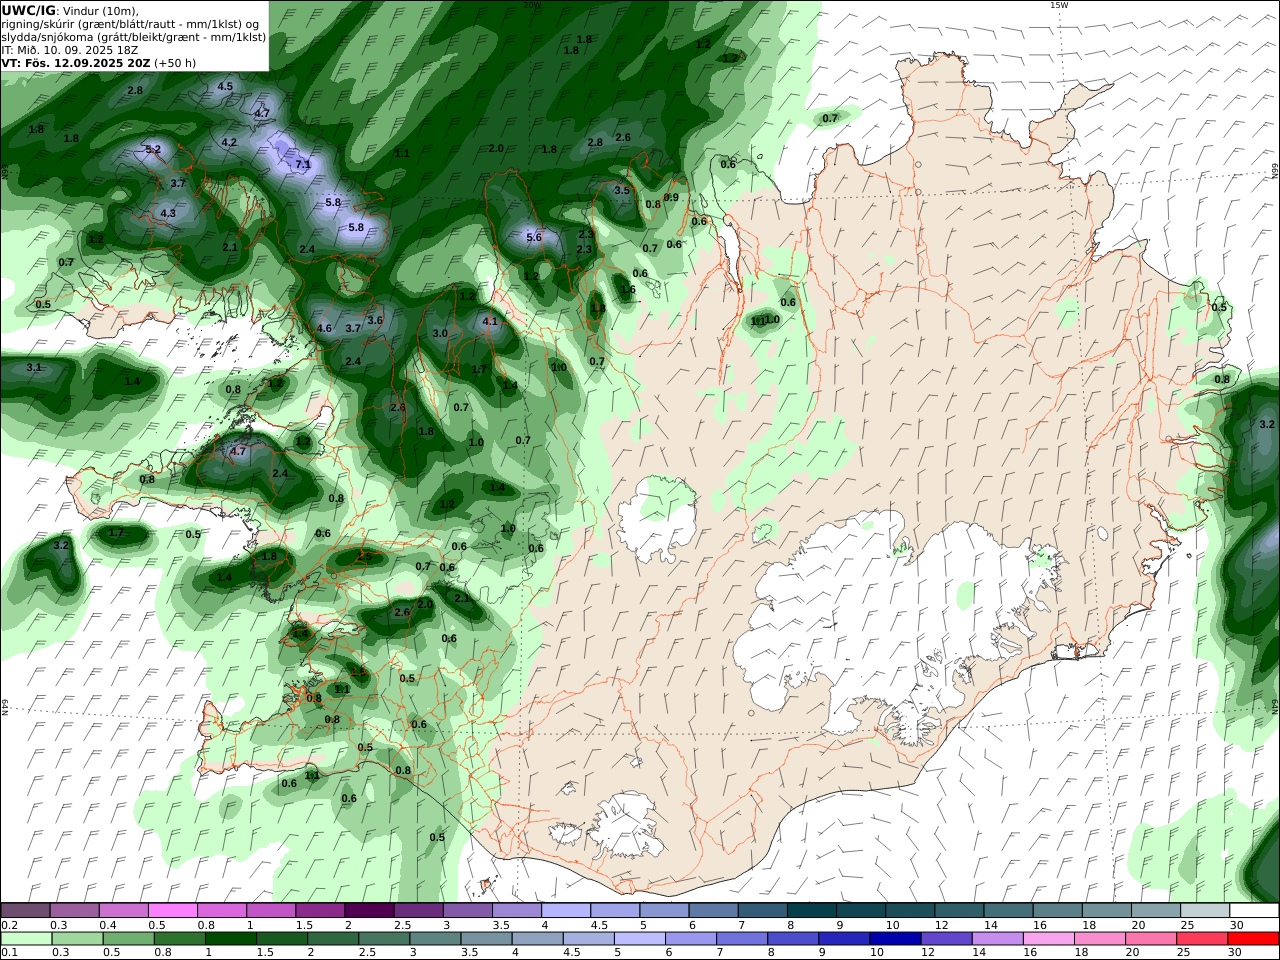Select the 20W longitude label

pos(532,5)
